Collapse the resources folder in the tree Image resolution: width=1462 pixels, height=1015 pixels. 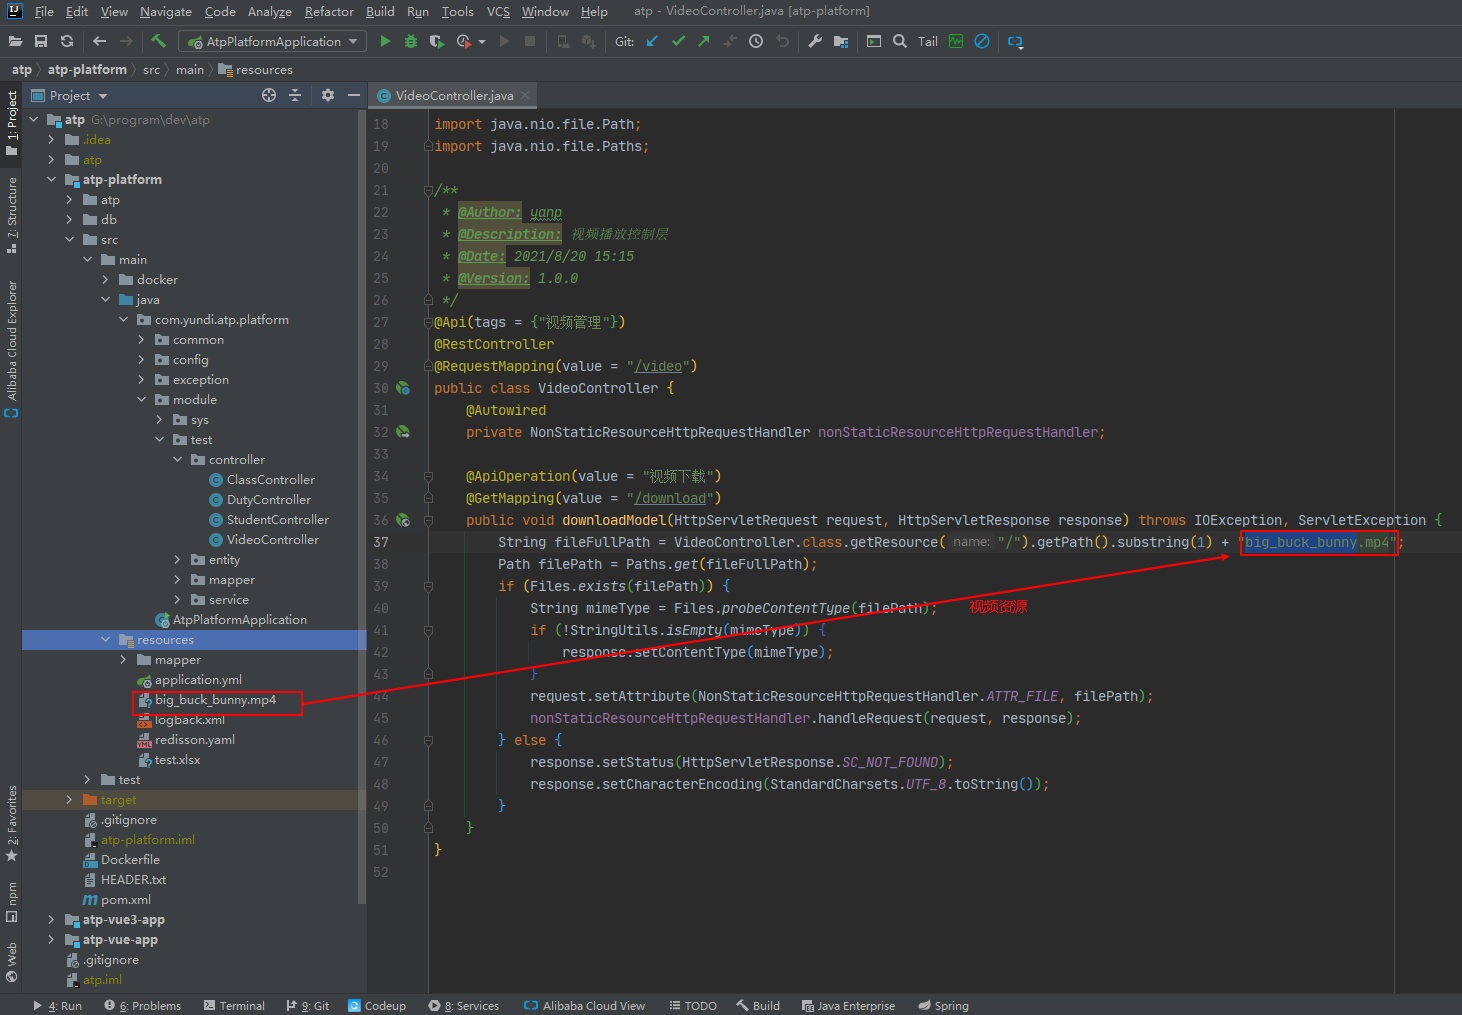click(x=106, y=640)
